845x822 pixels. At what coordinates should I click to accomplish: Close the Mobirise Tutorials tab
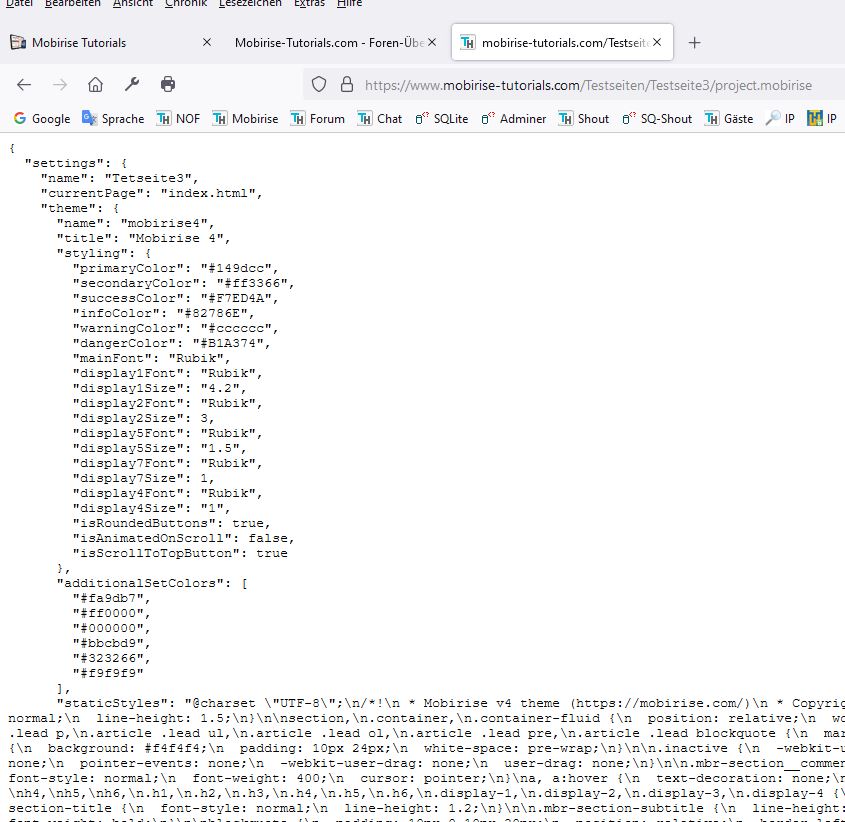point(207,43)
